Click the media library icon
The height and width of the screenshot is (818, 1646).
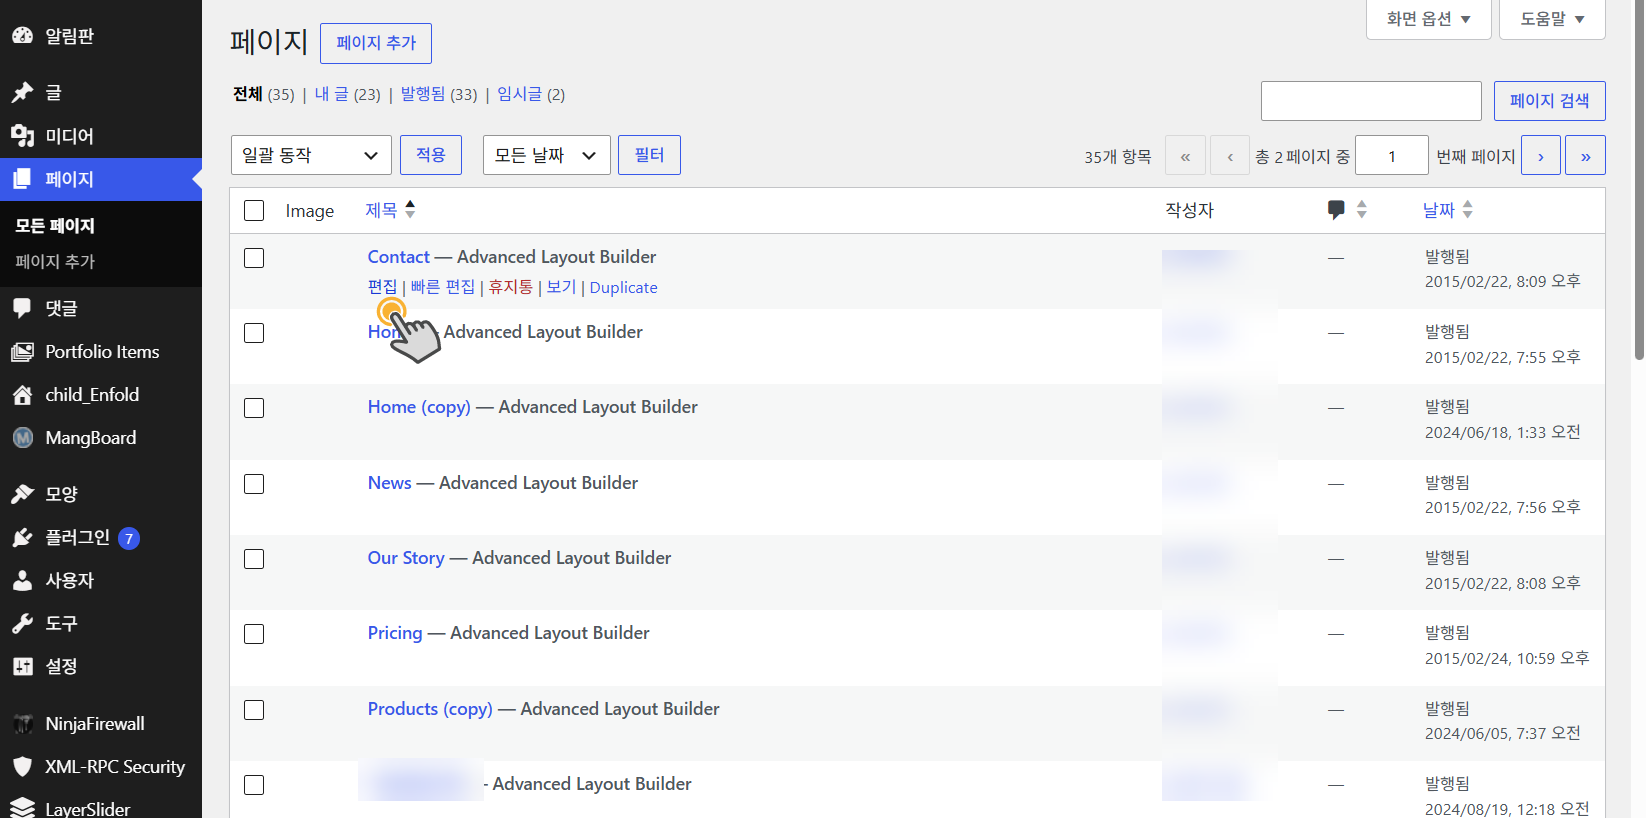[x=22, y=135]
